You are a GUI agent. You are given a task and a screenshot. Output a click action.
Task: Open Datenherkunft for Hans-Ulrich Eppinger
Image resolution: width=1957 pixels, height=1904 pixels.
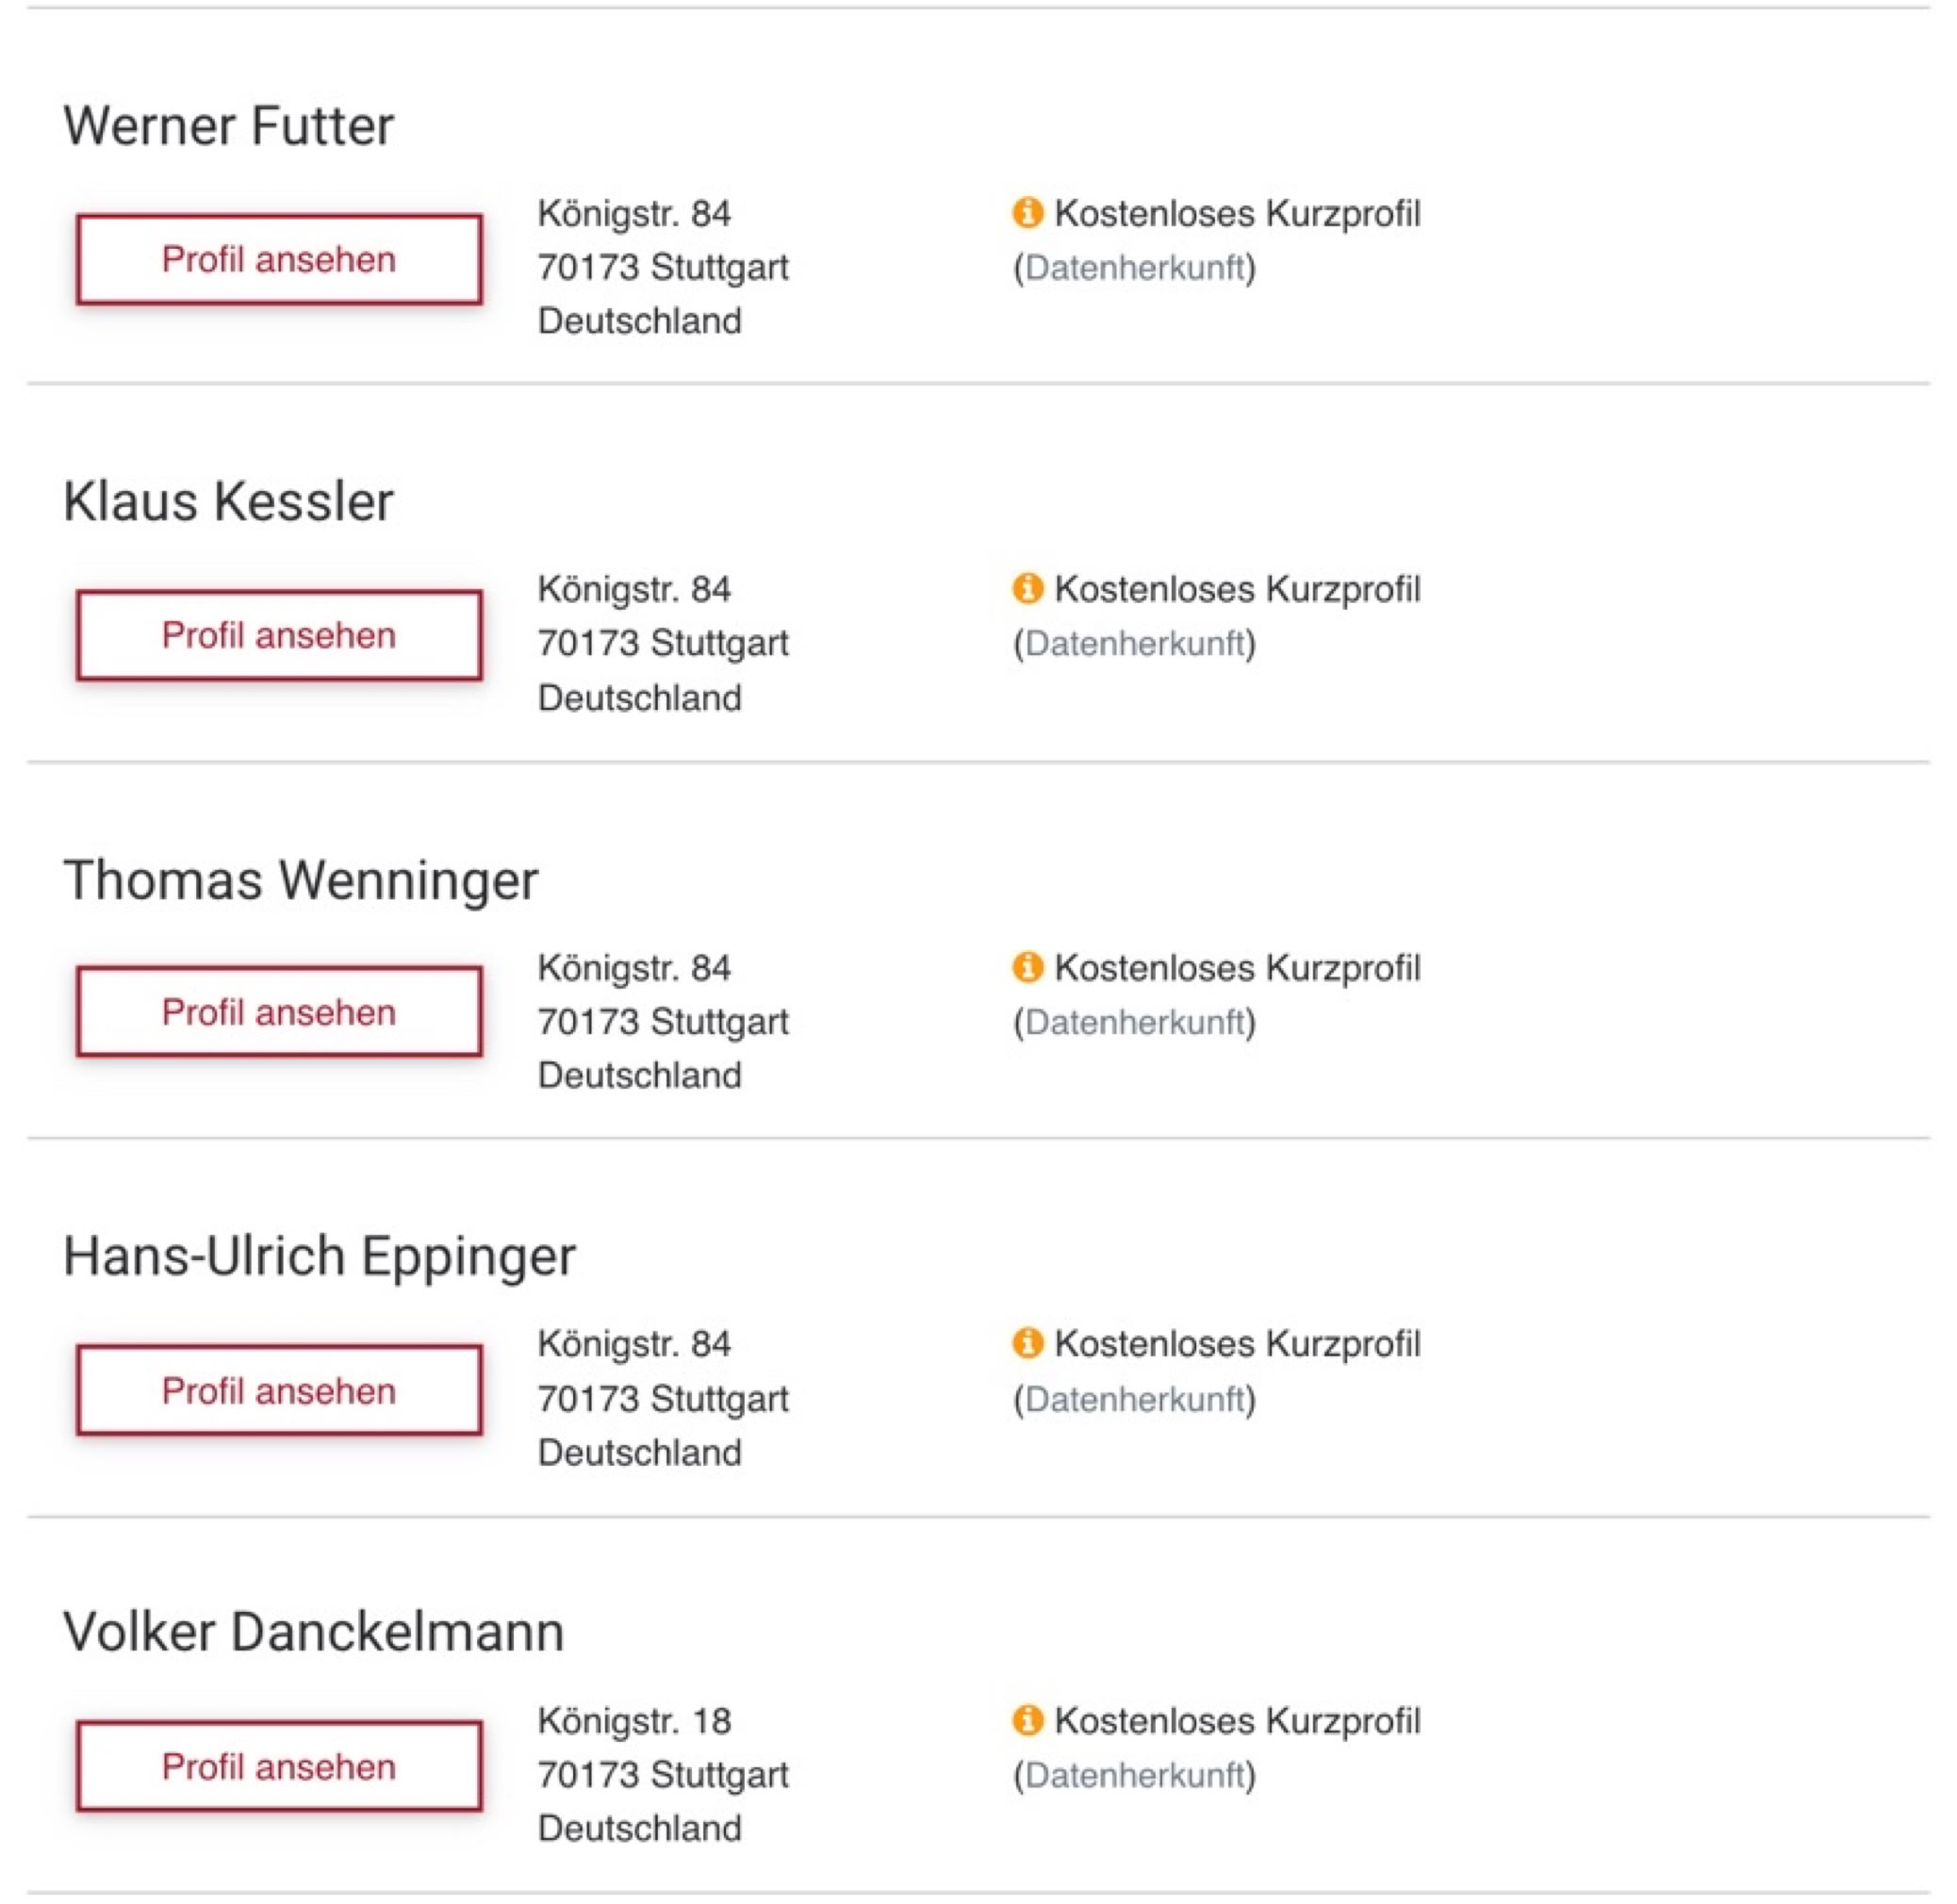click(1134, 1399)
